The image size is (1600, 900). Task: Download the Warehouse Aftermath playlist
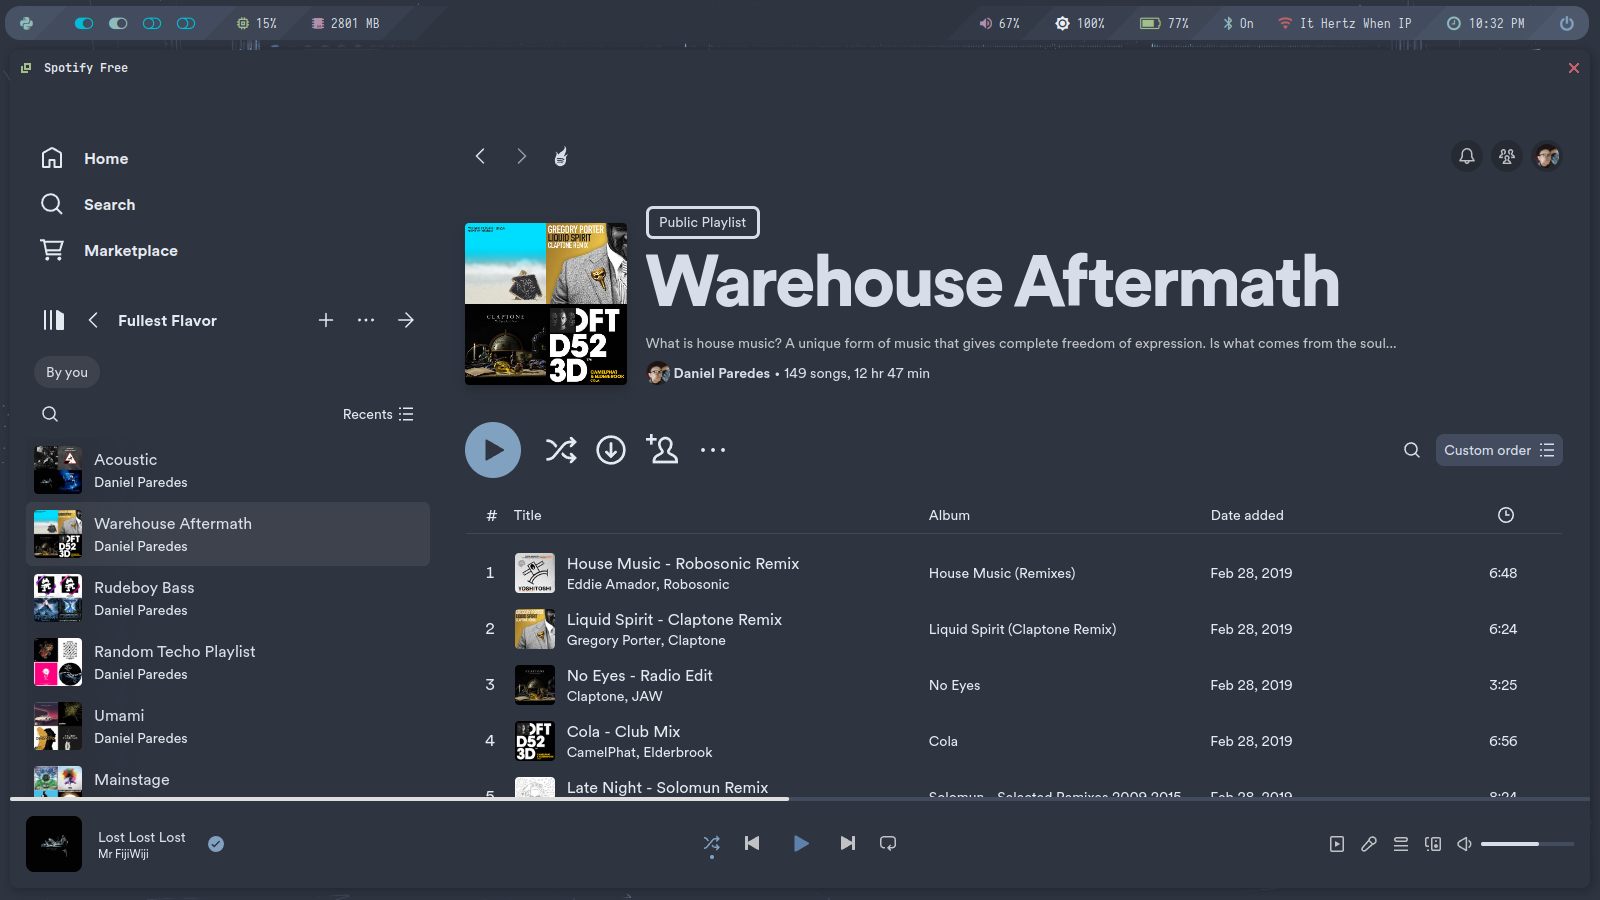tap(611, 450)
